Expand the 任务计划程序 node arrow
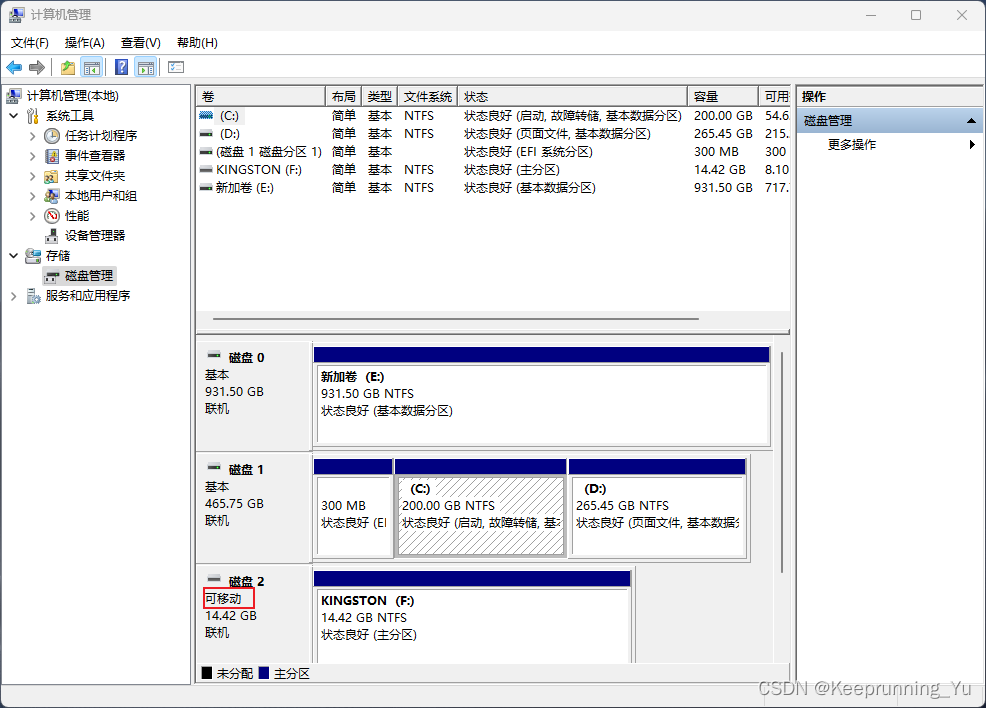 pyautogui.click(x=33, y=136)
